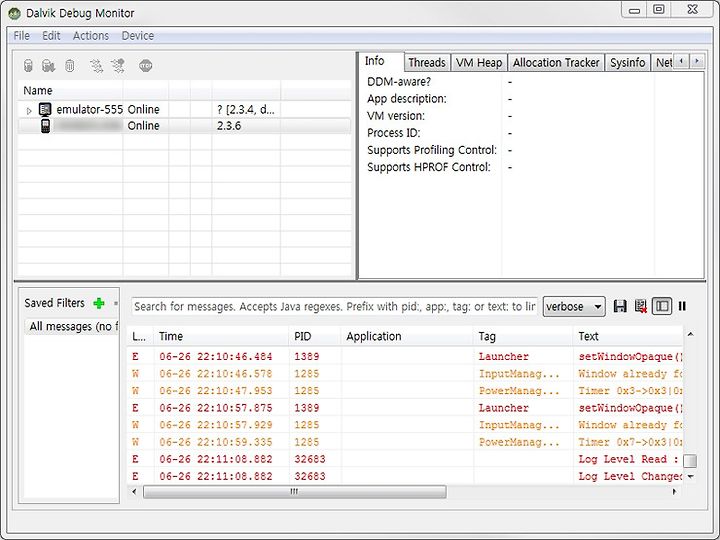The height and width of the screenshot is (540, 720).
Task: Click the Start Method Profiling icon
Action: 118,66
